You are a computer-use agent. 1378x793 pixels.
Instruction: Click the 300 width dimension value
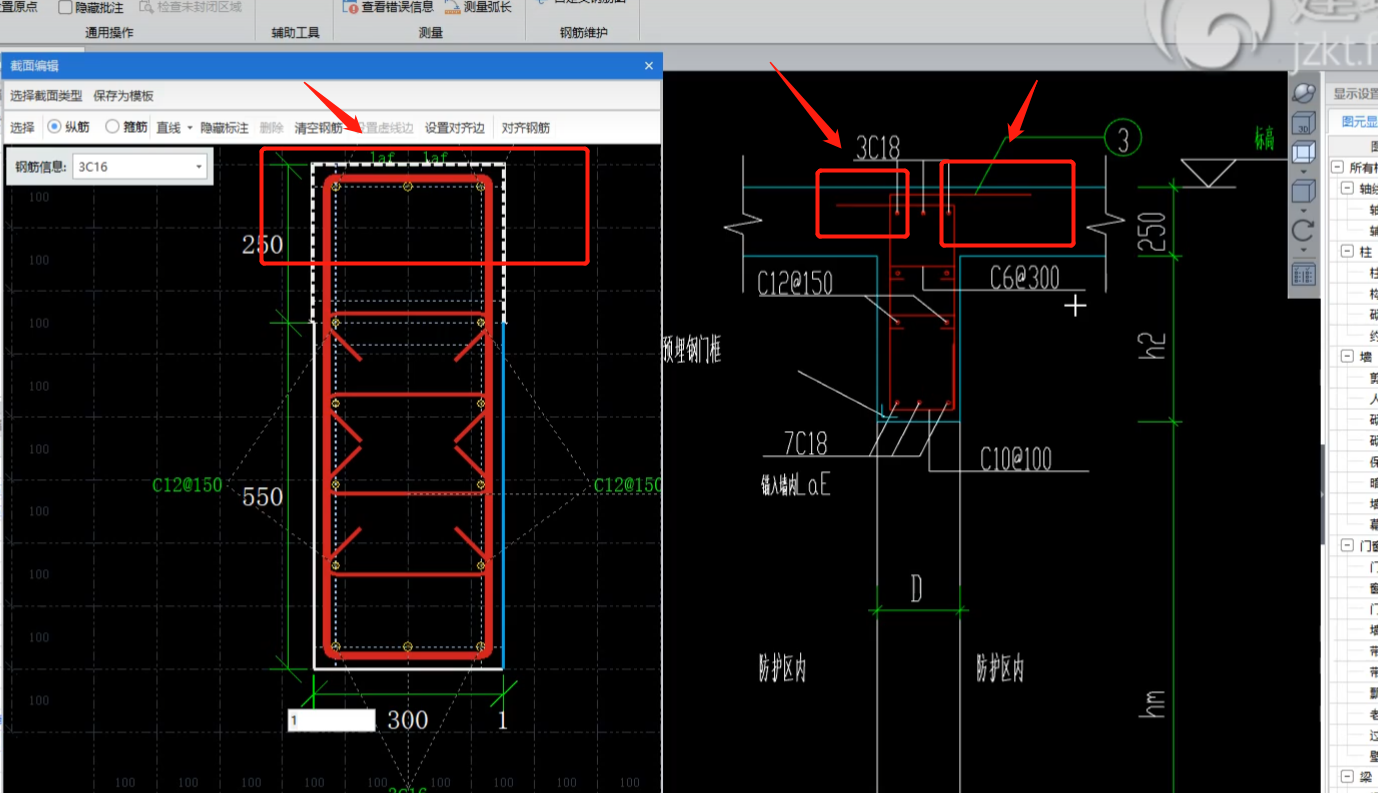(407, 719)
